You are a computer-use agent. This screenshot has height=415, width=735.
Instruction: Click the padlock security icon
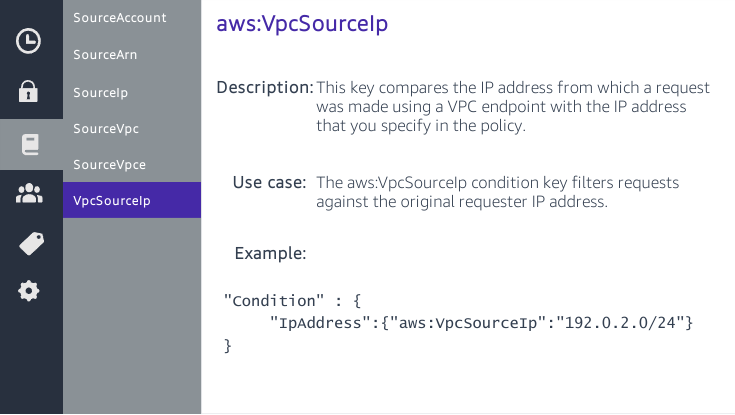pos(30,92)
